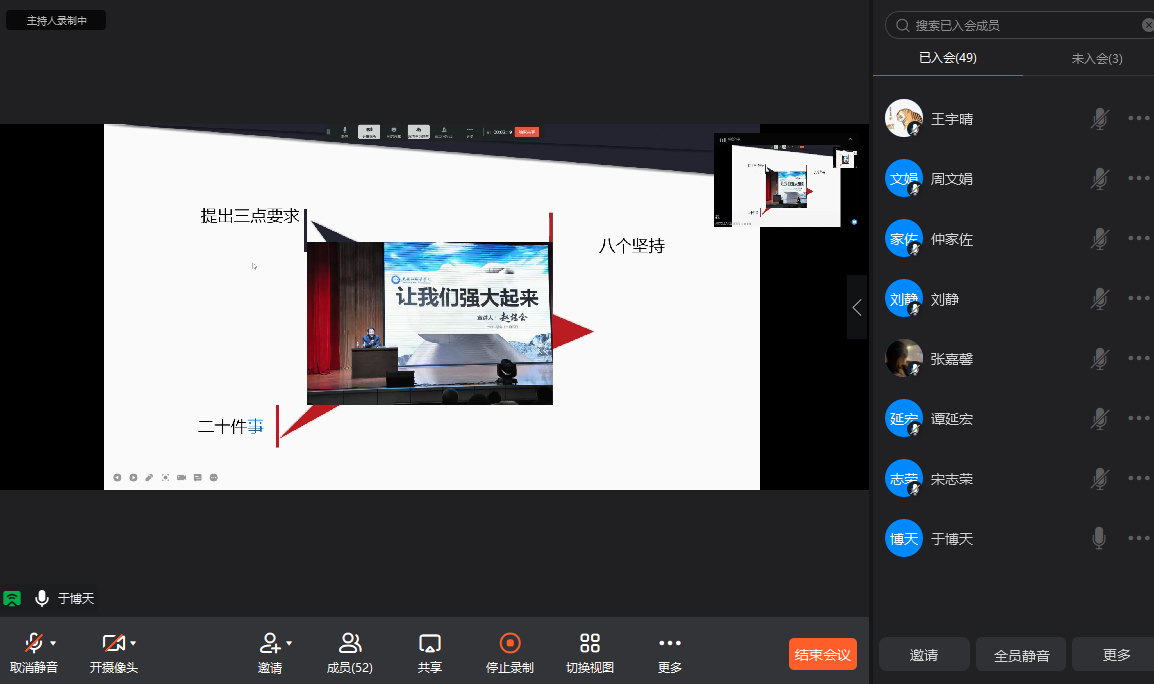Click the 取消静音 microphone icon
This screenshot has width=1154, height=684.
coord(33,643)
